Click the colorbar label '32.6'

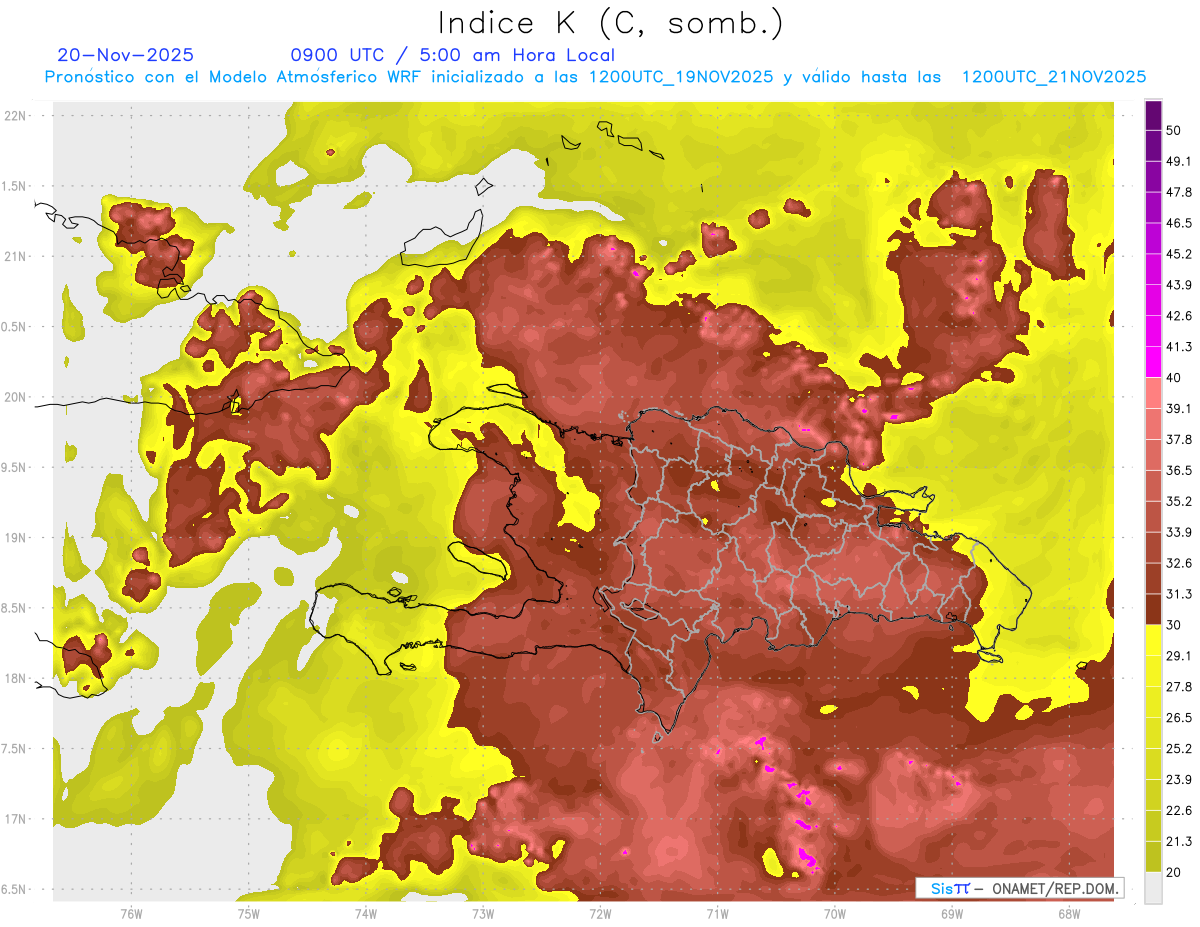click(x=1179, y=563)
